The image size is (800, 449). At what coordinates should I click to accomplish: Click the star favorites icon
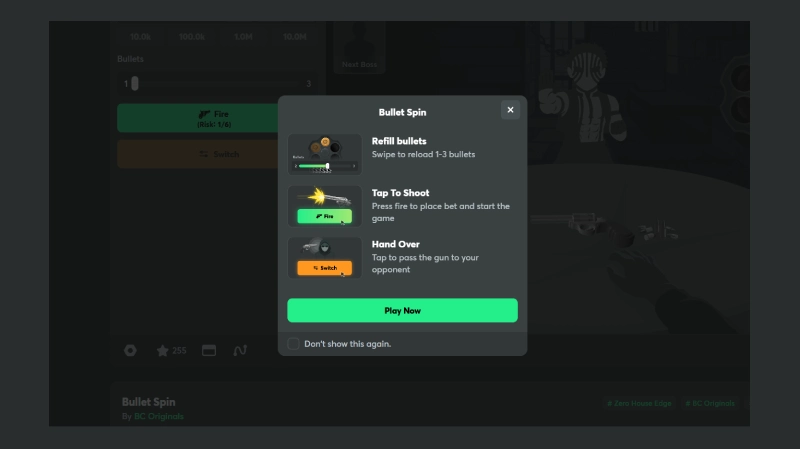coord(163,351)
